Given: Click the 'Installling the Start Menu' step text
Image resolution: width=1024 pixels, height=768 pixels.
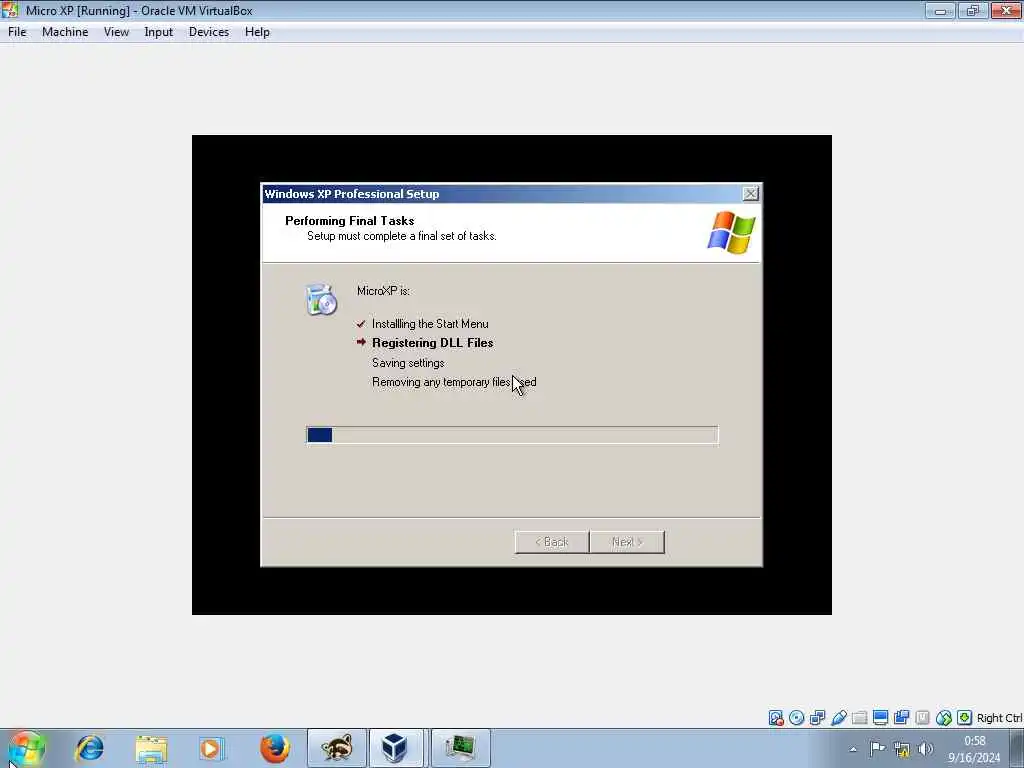Looking at the screenshot, I should tap(430, 324).
